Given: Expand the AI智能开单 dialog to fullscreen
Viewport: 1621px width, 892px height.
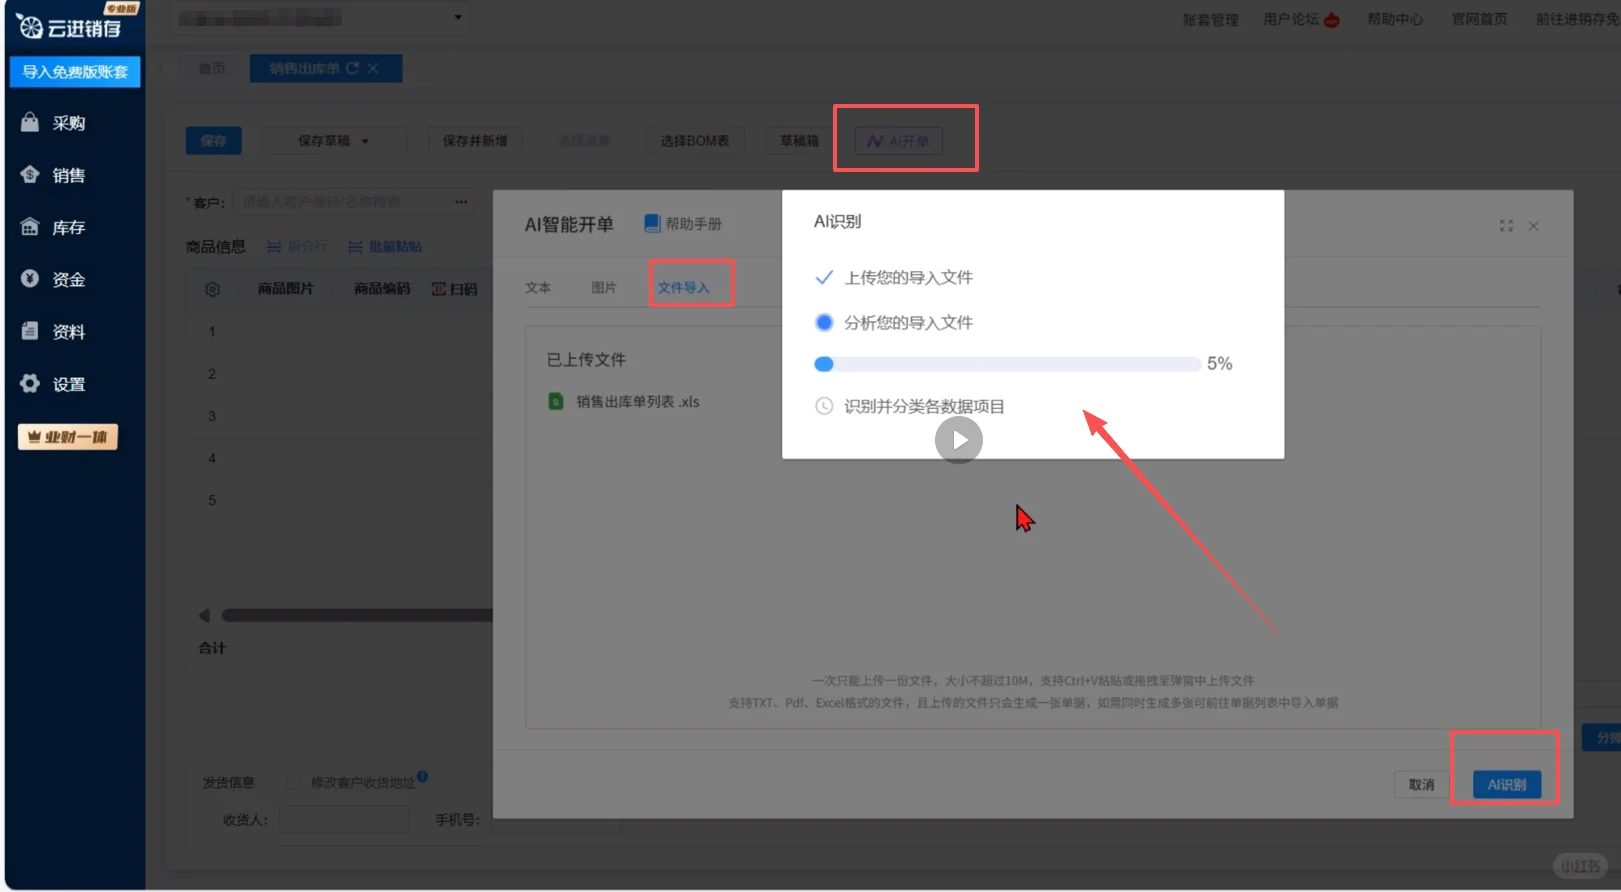Looking at the screenshot, I should coord(1506,226).
